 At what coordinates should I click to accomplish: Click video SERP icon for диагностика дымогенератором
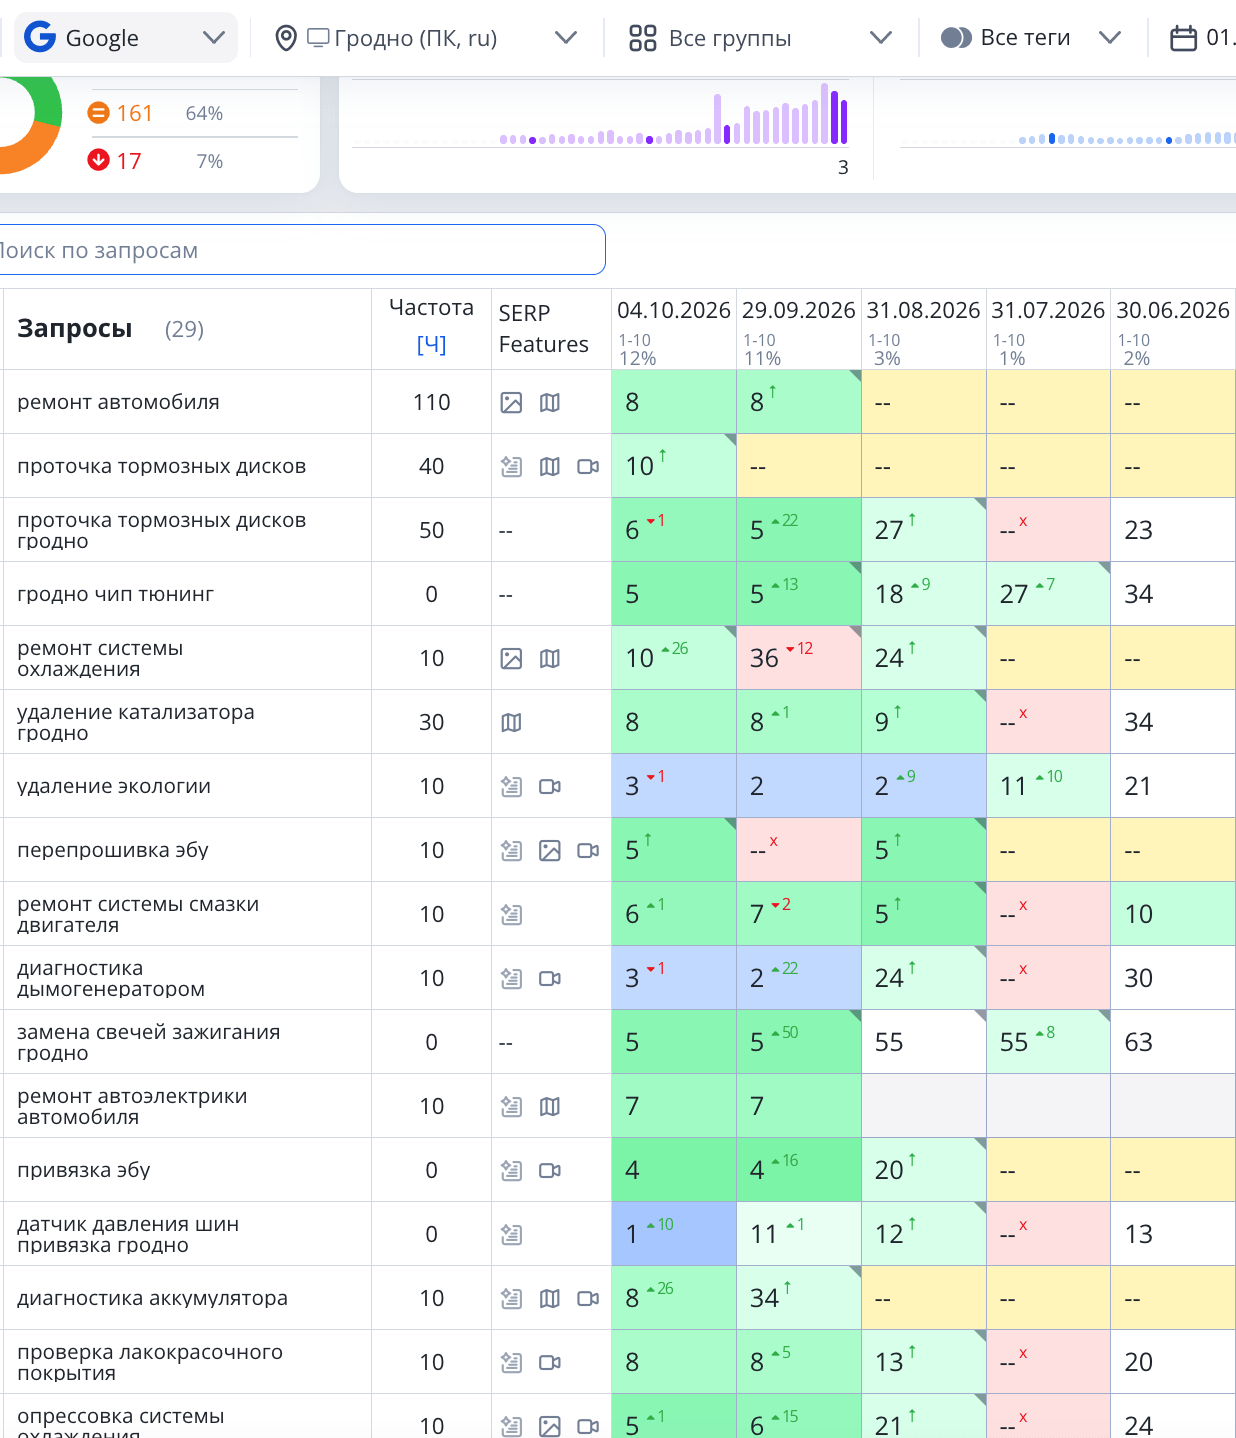(550, 978)
